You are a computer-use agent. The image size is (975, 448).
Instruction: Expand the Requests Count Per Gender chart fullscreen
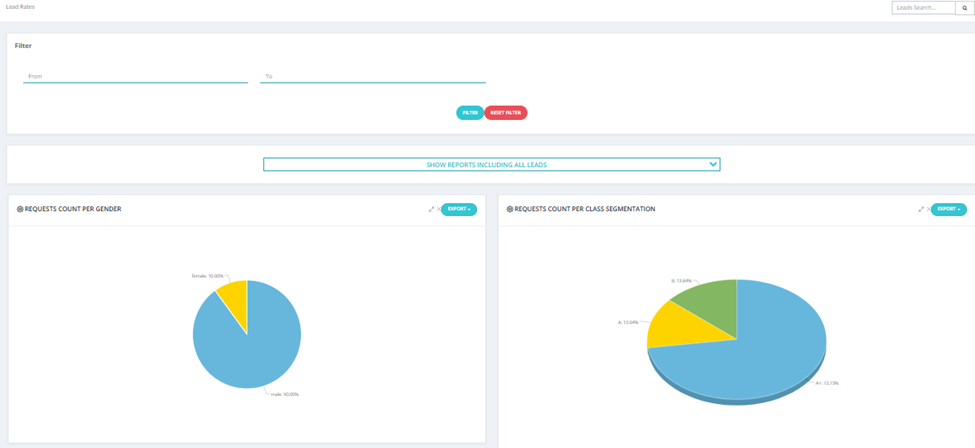432,209
